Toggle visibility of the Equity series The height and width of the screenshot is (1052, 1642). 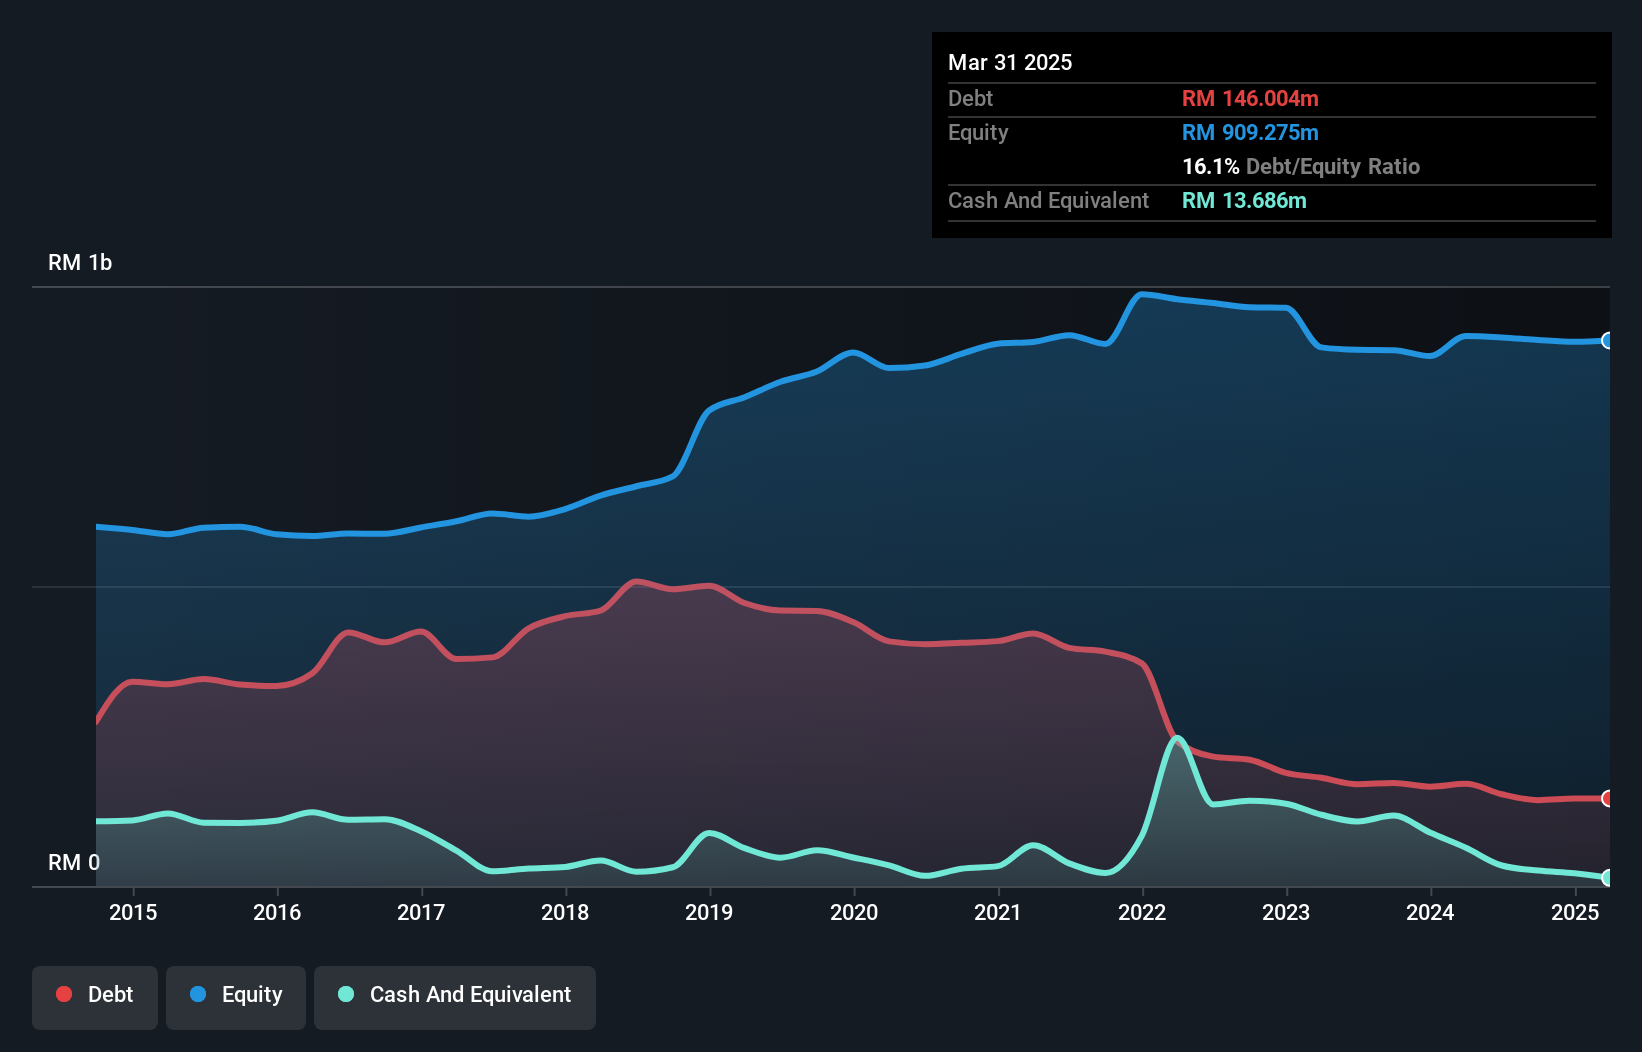pos(236,995)
